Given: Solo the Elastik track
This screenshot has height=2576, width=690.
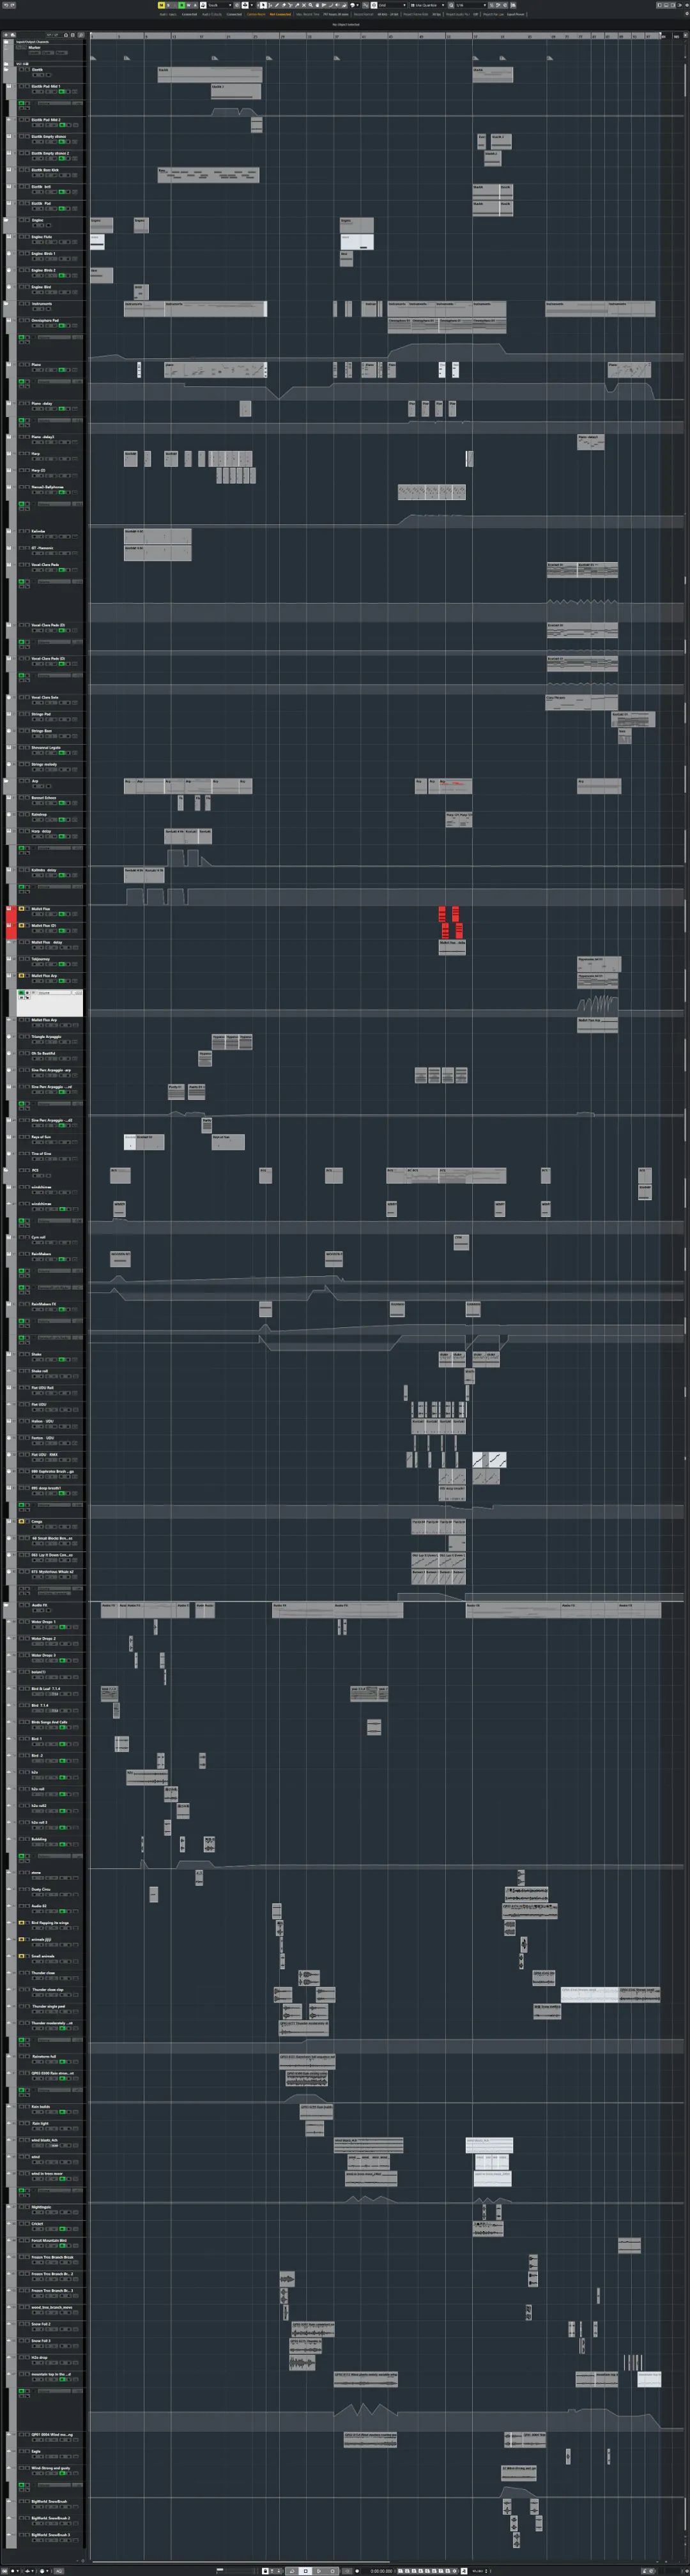Looking at the screenshot, I should [27, 70].
